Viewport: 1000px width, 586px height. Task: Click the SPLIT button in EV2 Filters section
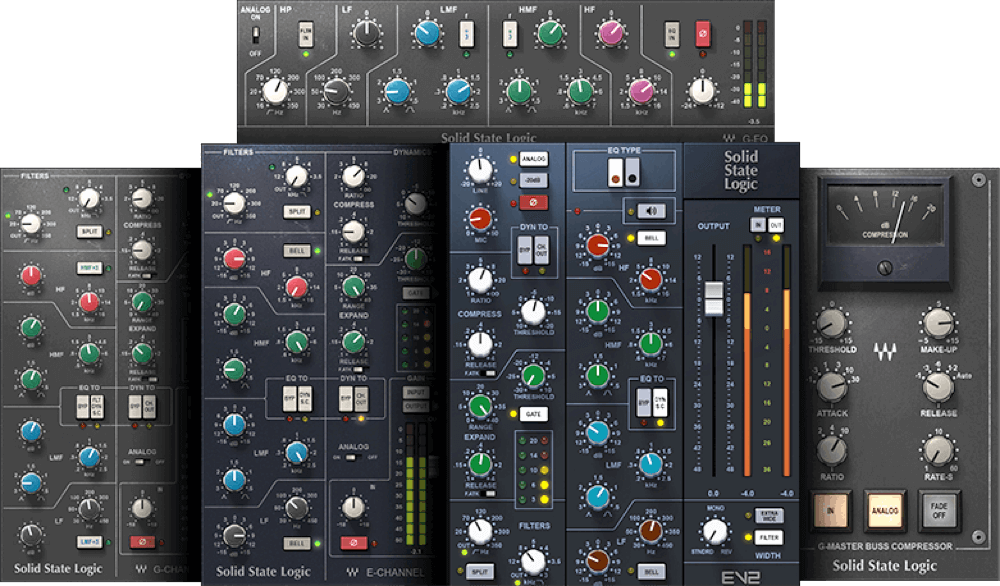480,572
